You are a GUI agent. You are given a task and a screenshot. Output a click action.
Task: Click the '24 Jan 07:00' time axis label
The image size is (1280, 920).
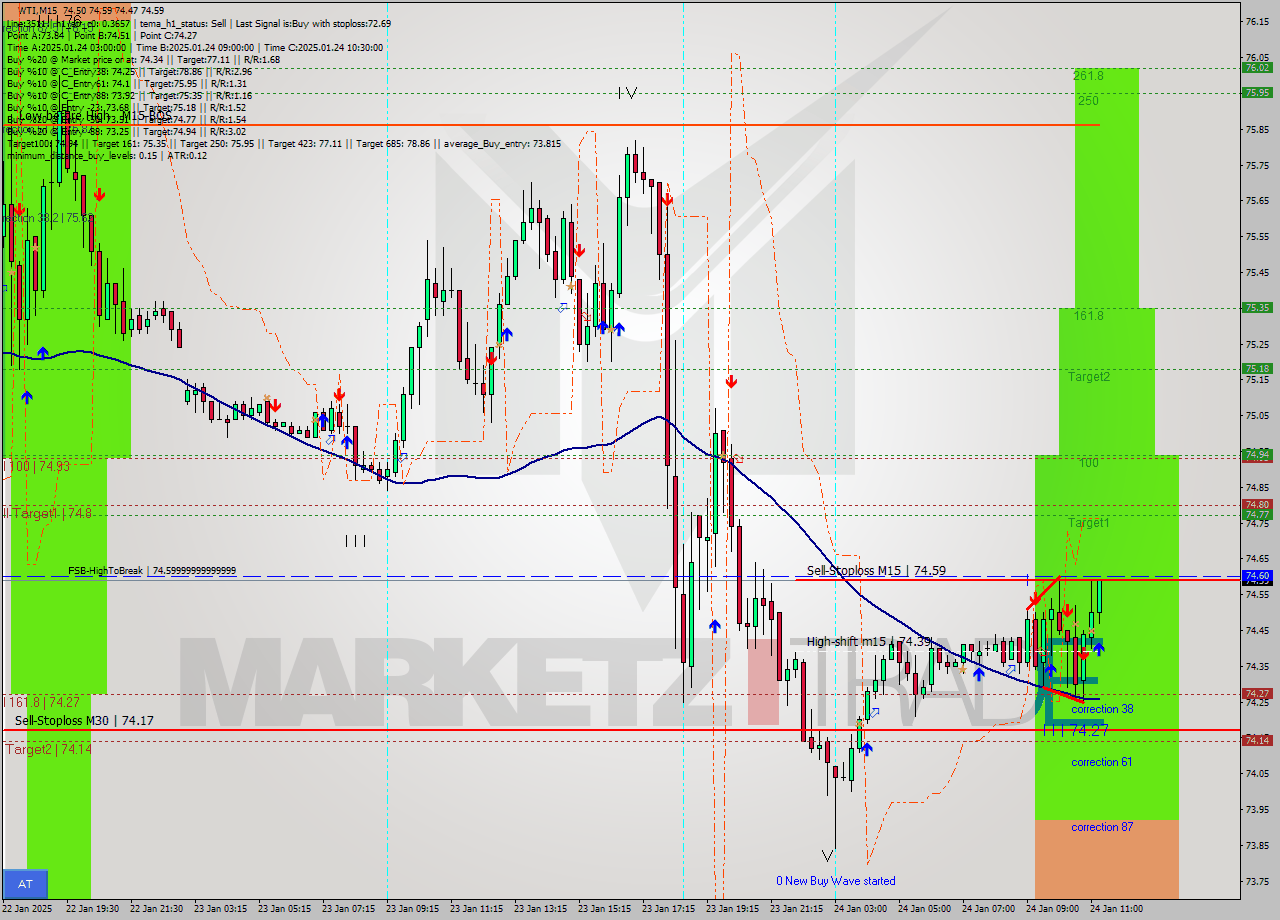tap(989, 909)
